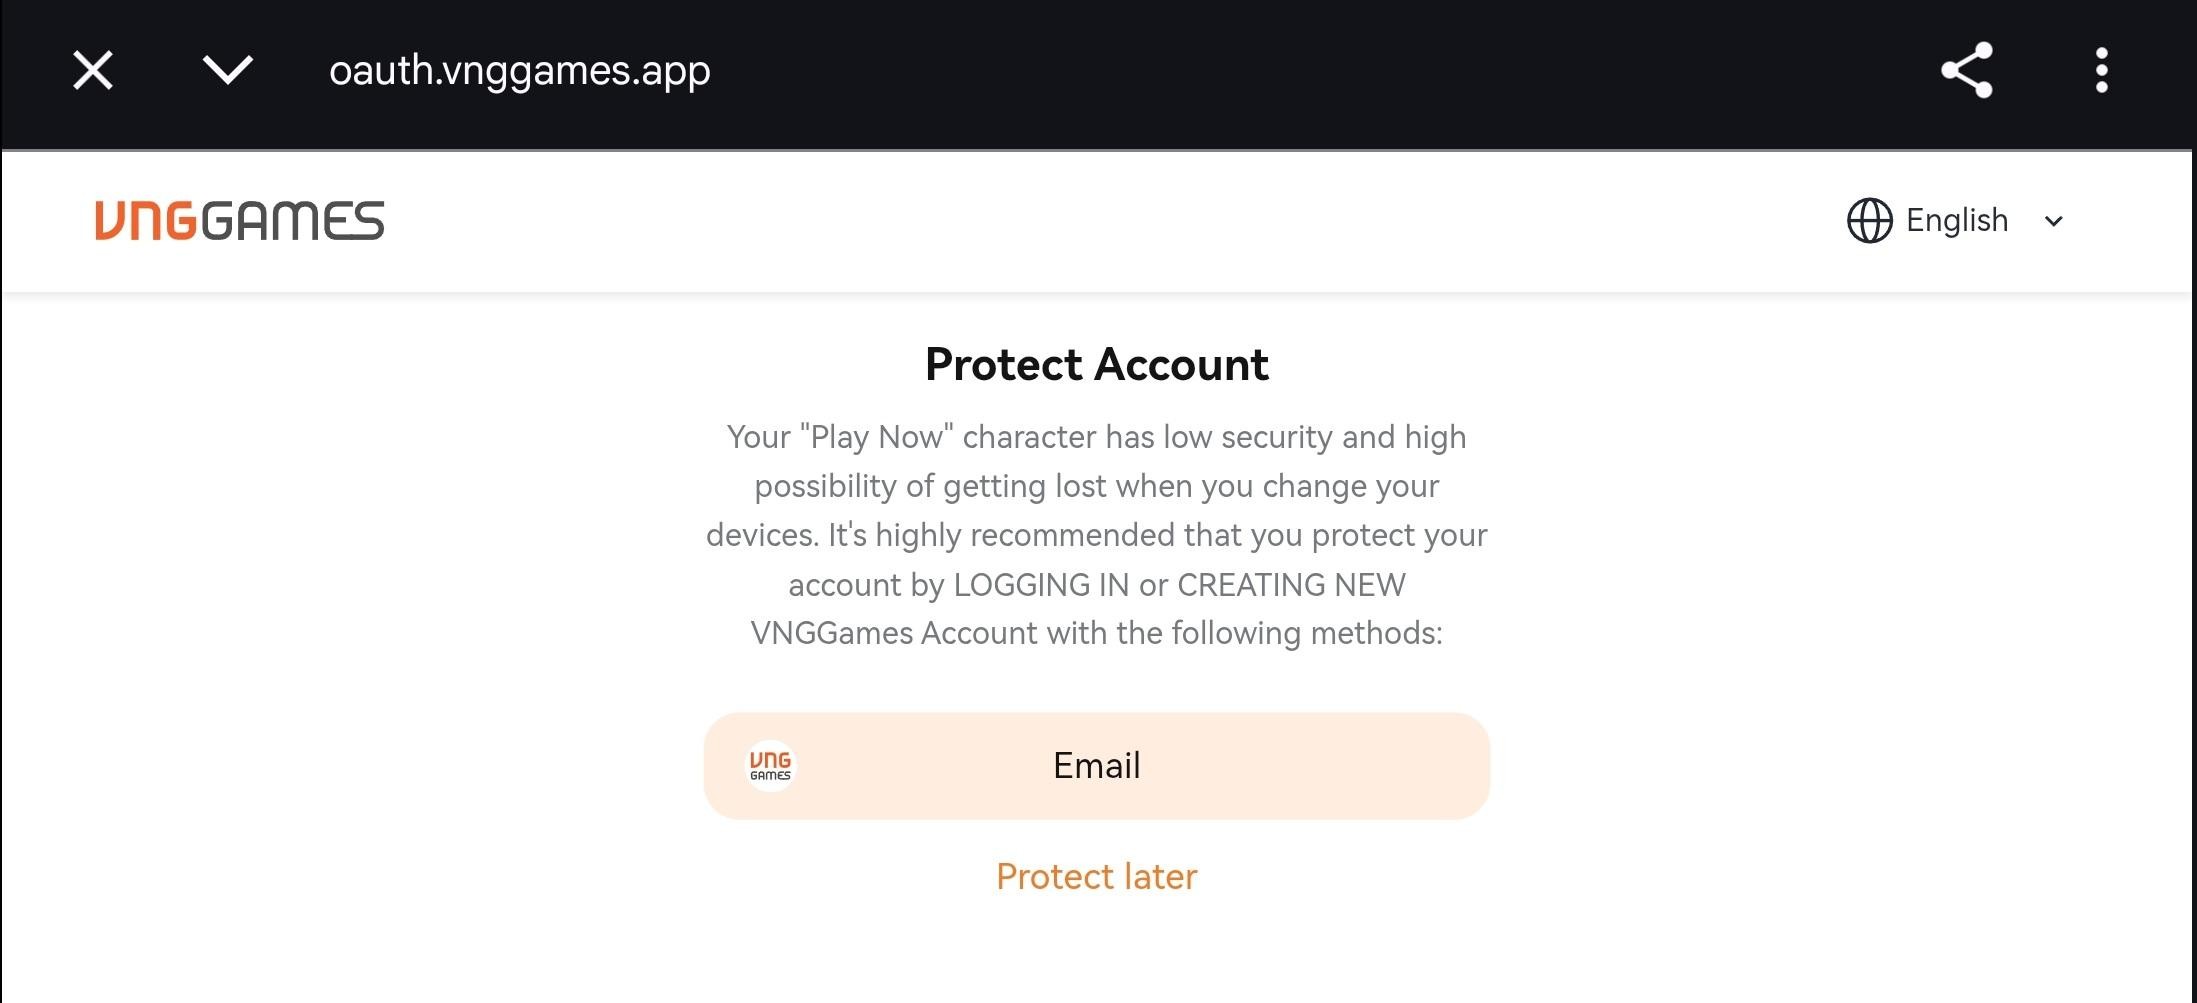
Task: Click the "Email" label text
Action: (x=1096, y=766)
